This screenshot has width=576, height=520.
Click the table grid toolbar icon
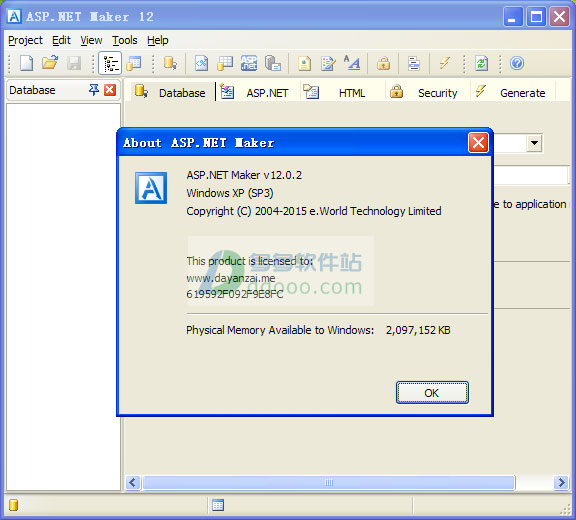(x=225, y=63)
